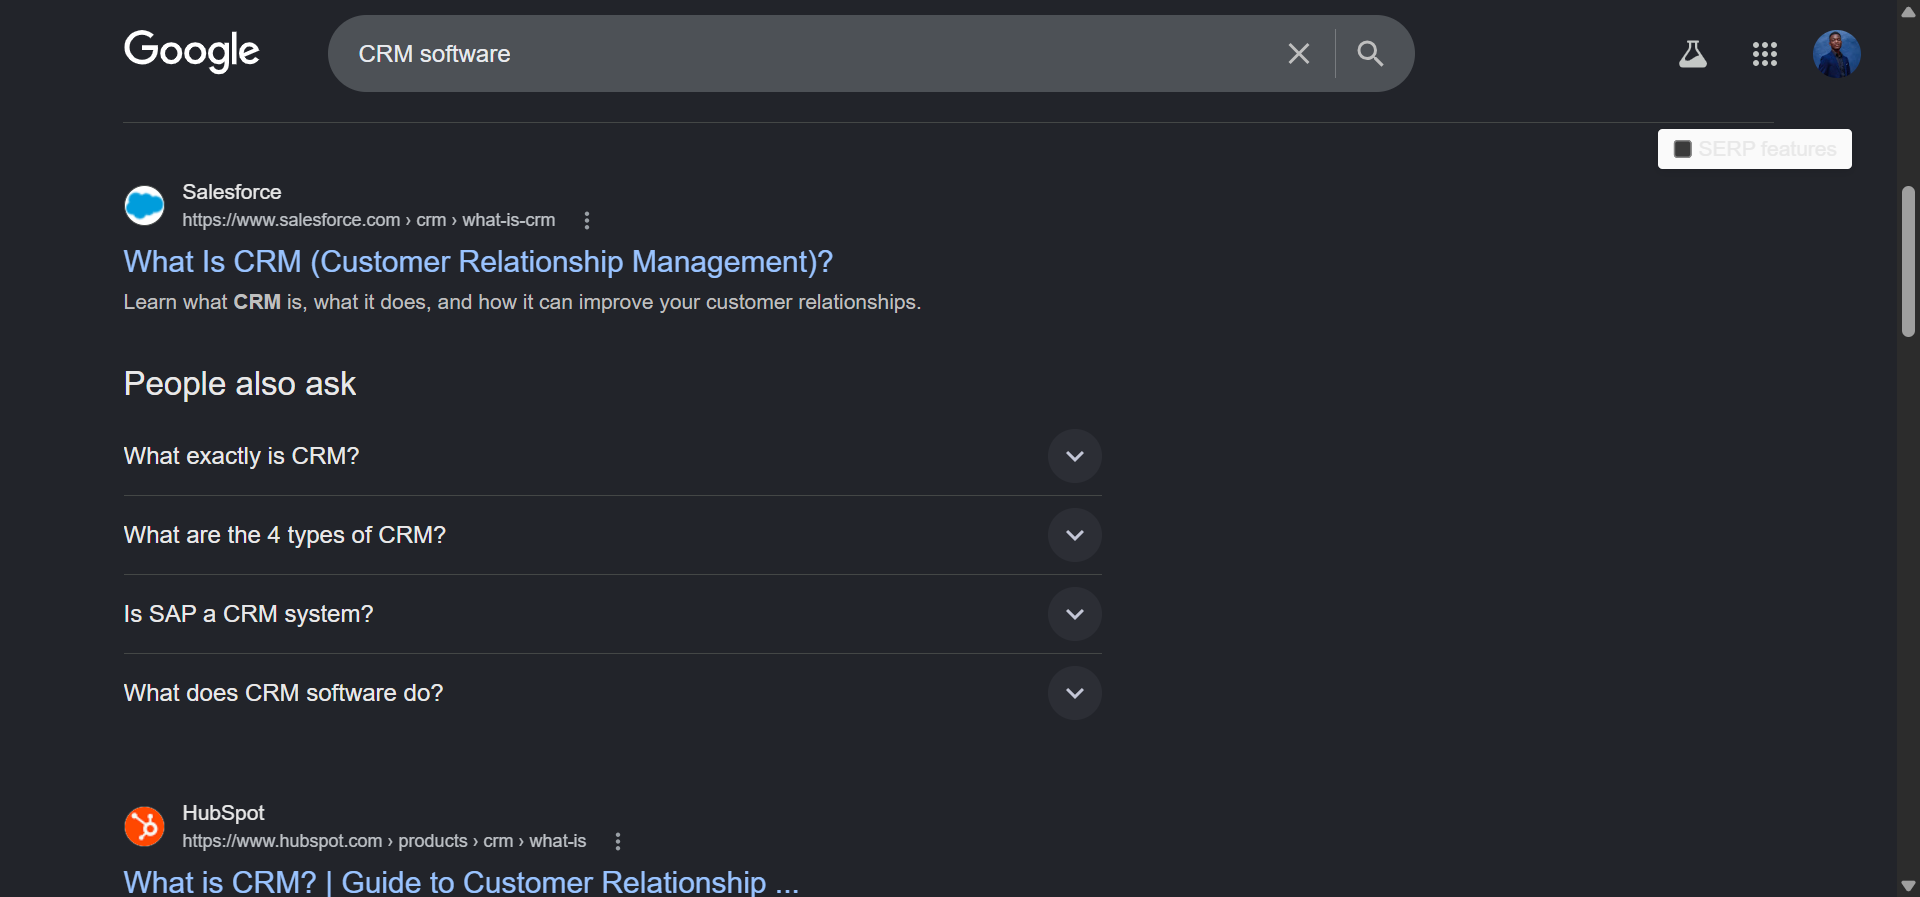Image resolution: width=1920 pixels, height=897 pixels.
Task: Expand "Is SAP a CRM system?" chevron
Action: (x=1074, y=614)
